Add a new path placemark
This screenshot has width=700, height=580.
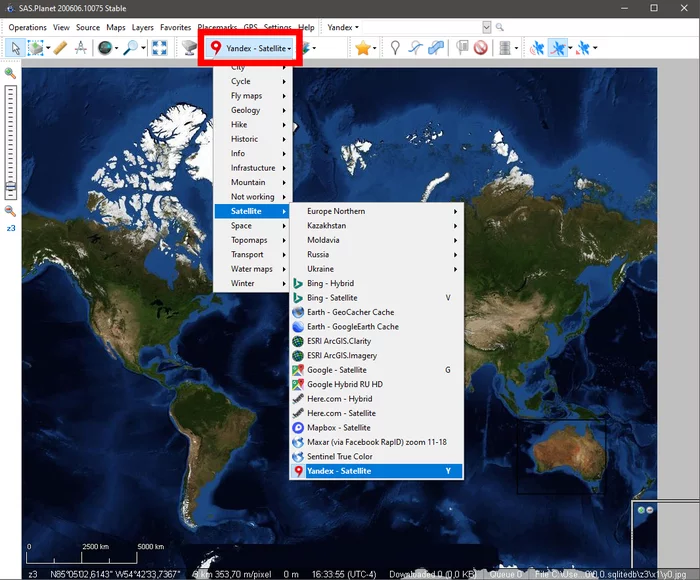tap(415, 48)
